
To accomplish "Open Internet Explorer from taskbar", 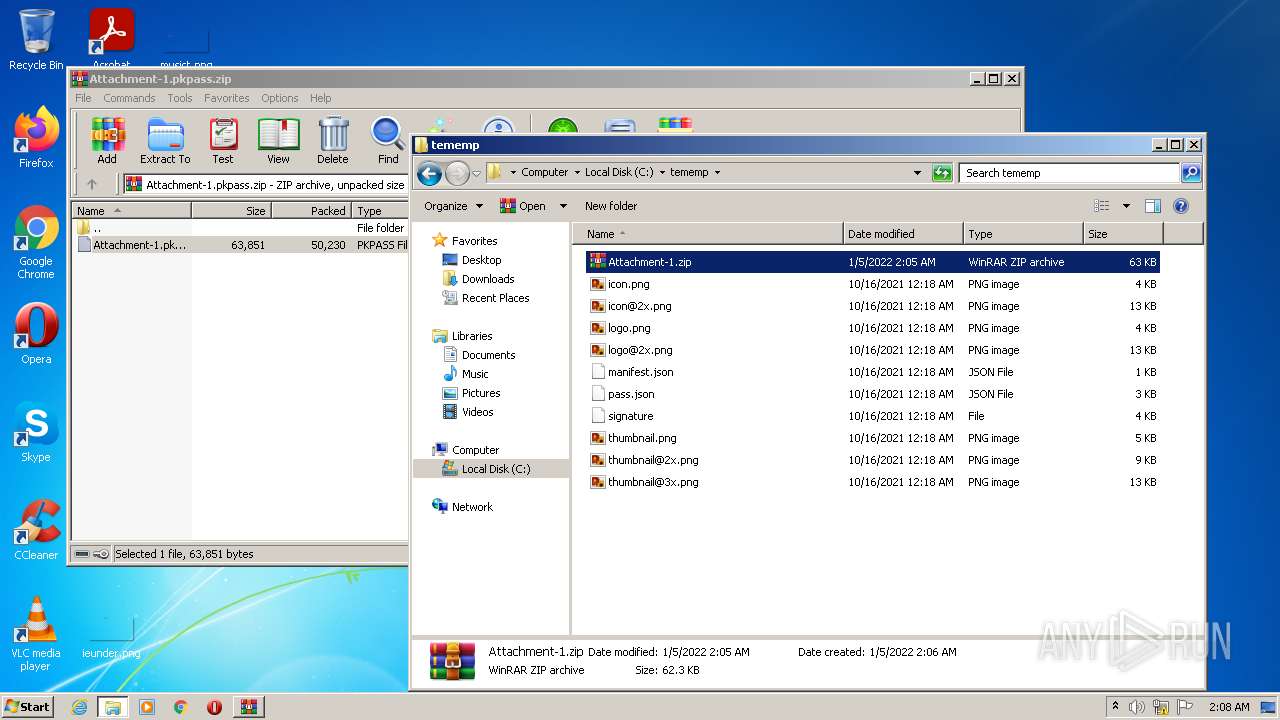I will coord(79,707).
